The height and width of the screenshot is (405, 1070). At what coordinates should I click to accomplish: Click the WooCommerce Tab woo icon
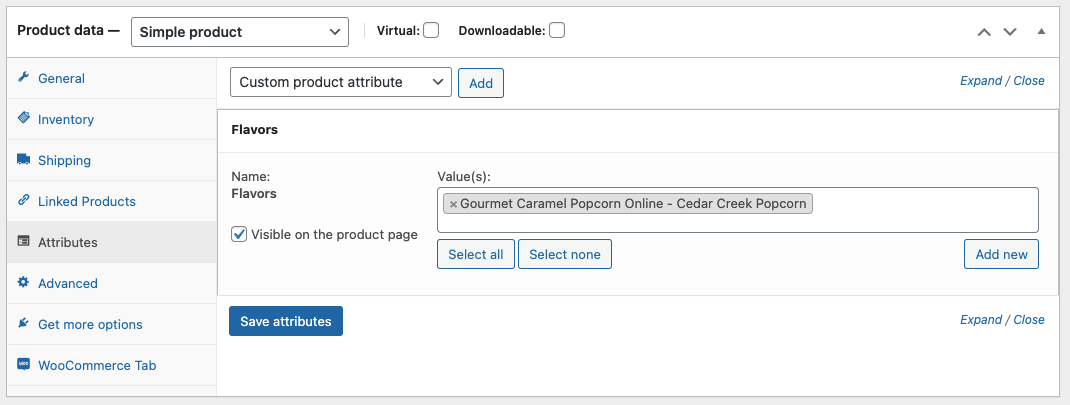23,364
